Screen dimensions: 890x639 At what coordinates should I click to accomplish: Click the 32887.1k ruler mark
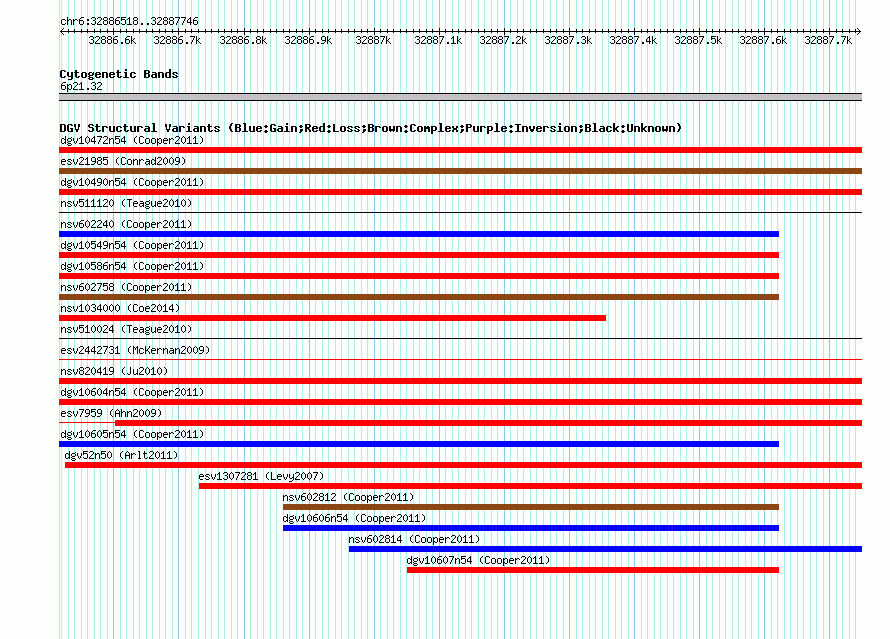(x=438, y=40)
